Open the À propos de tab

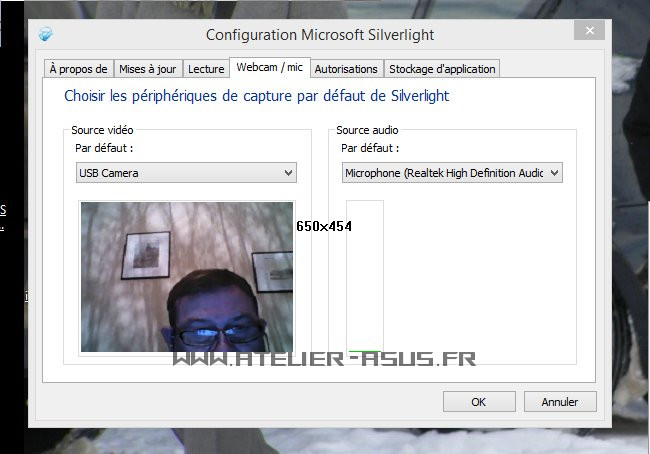coord(78,69)
